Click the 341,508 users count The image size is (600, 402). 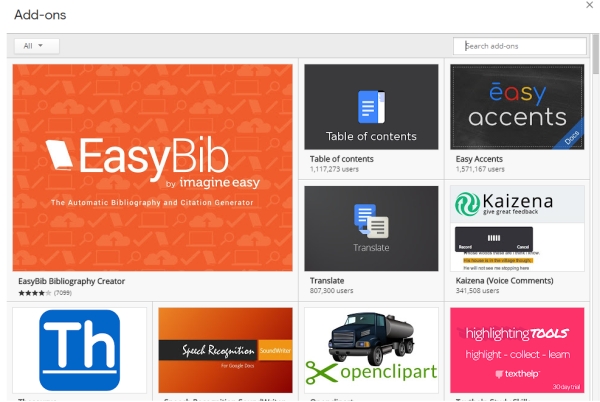(x=477, y=291)
